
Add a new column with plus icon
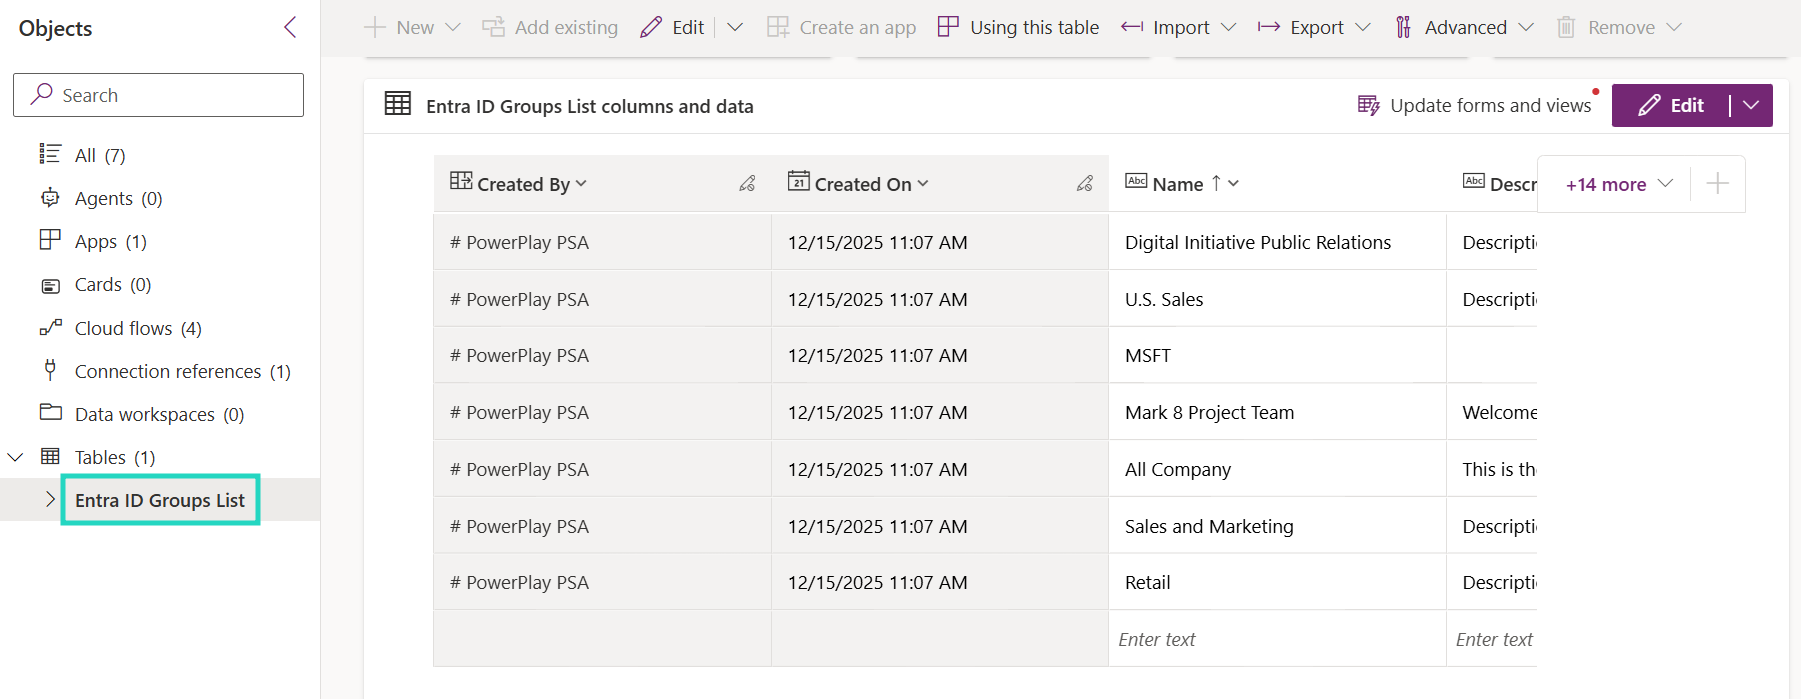[x=1717, y=184]
